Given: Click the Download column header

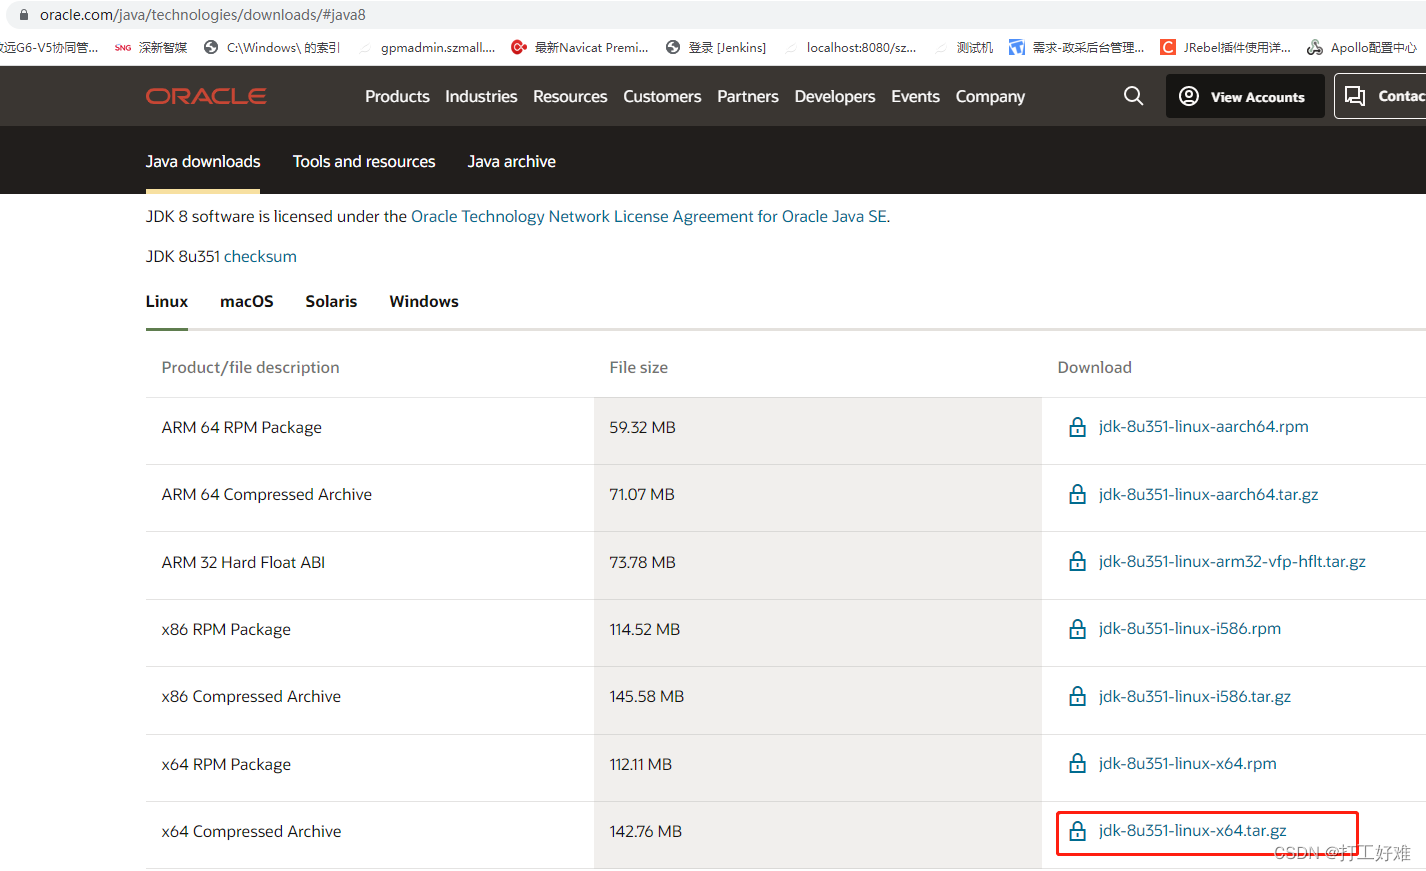Looking at the screenshot, I should pyautogui.click(x=1094, y=367).
